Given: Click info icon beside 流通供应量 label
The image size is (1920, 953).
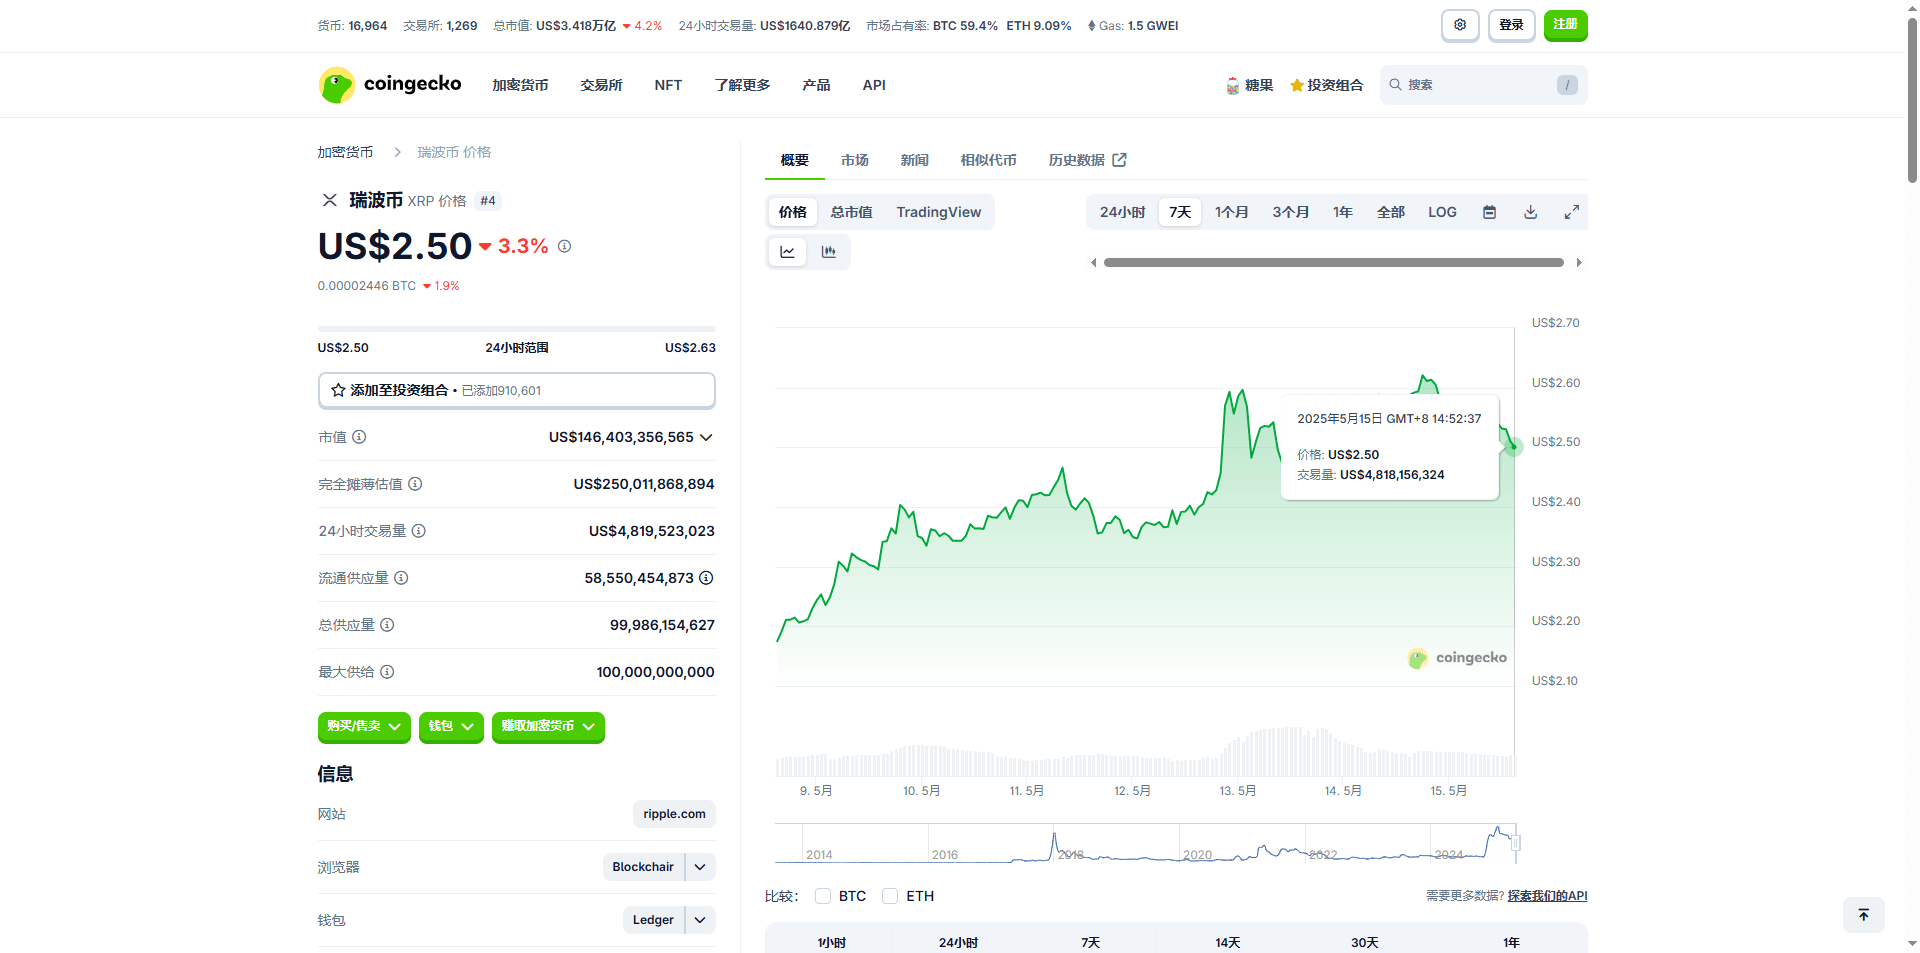Looking at the screenshot, I should pyautogui.click(x=401, y=578).
